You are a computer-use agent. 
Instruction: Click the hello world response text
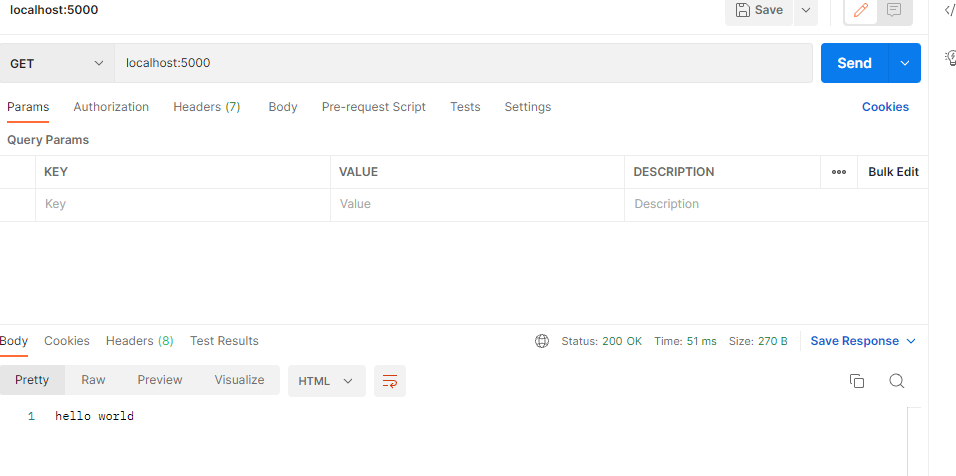(x=95, y=416)
